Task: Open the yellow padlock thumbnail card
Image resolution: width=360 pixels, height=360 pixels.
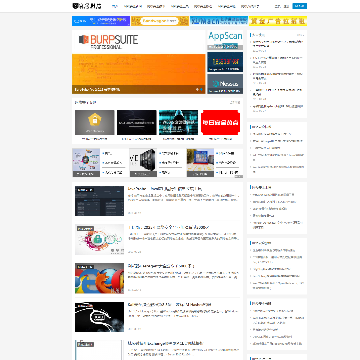Action: [95, 122]
